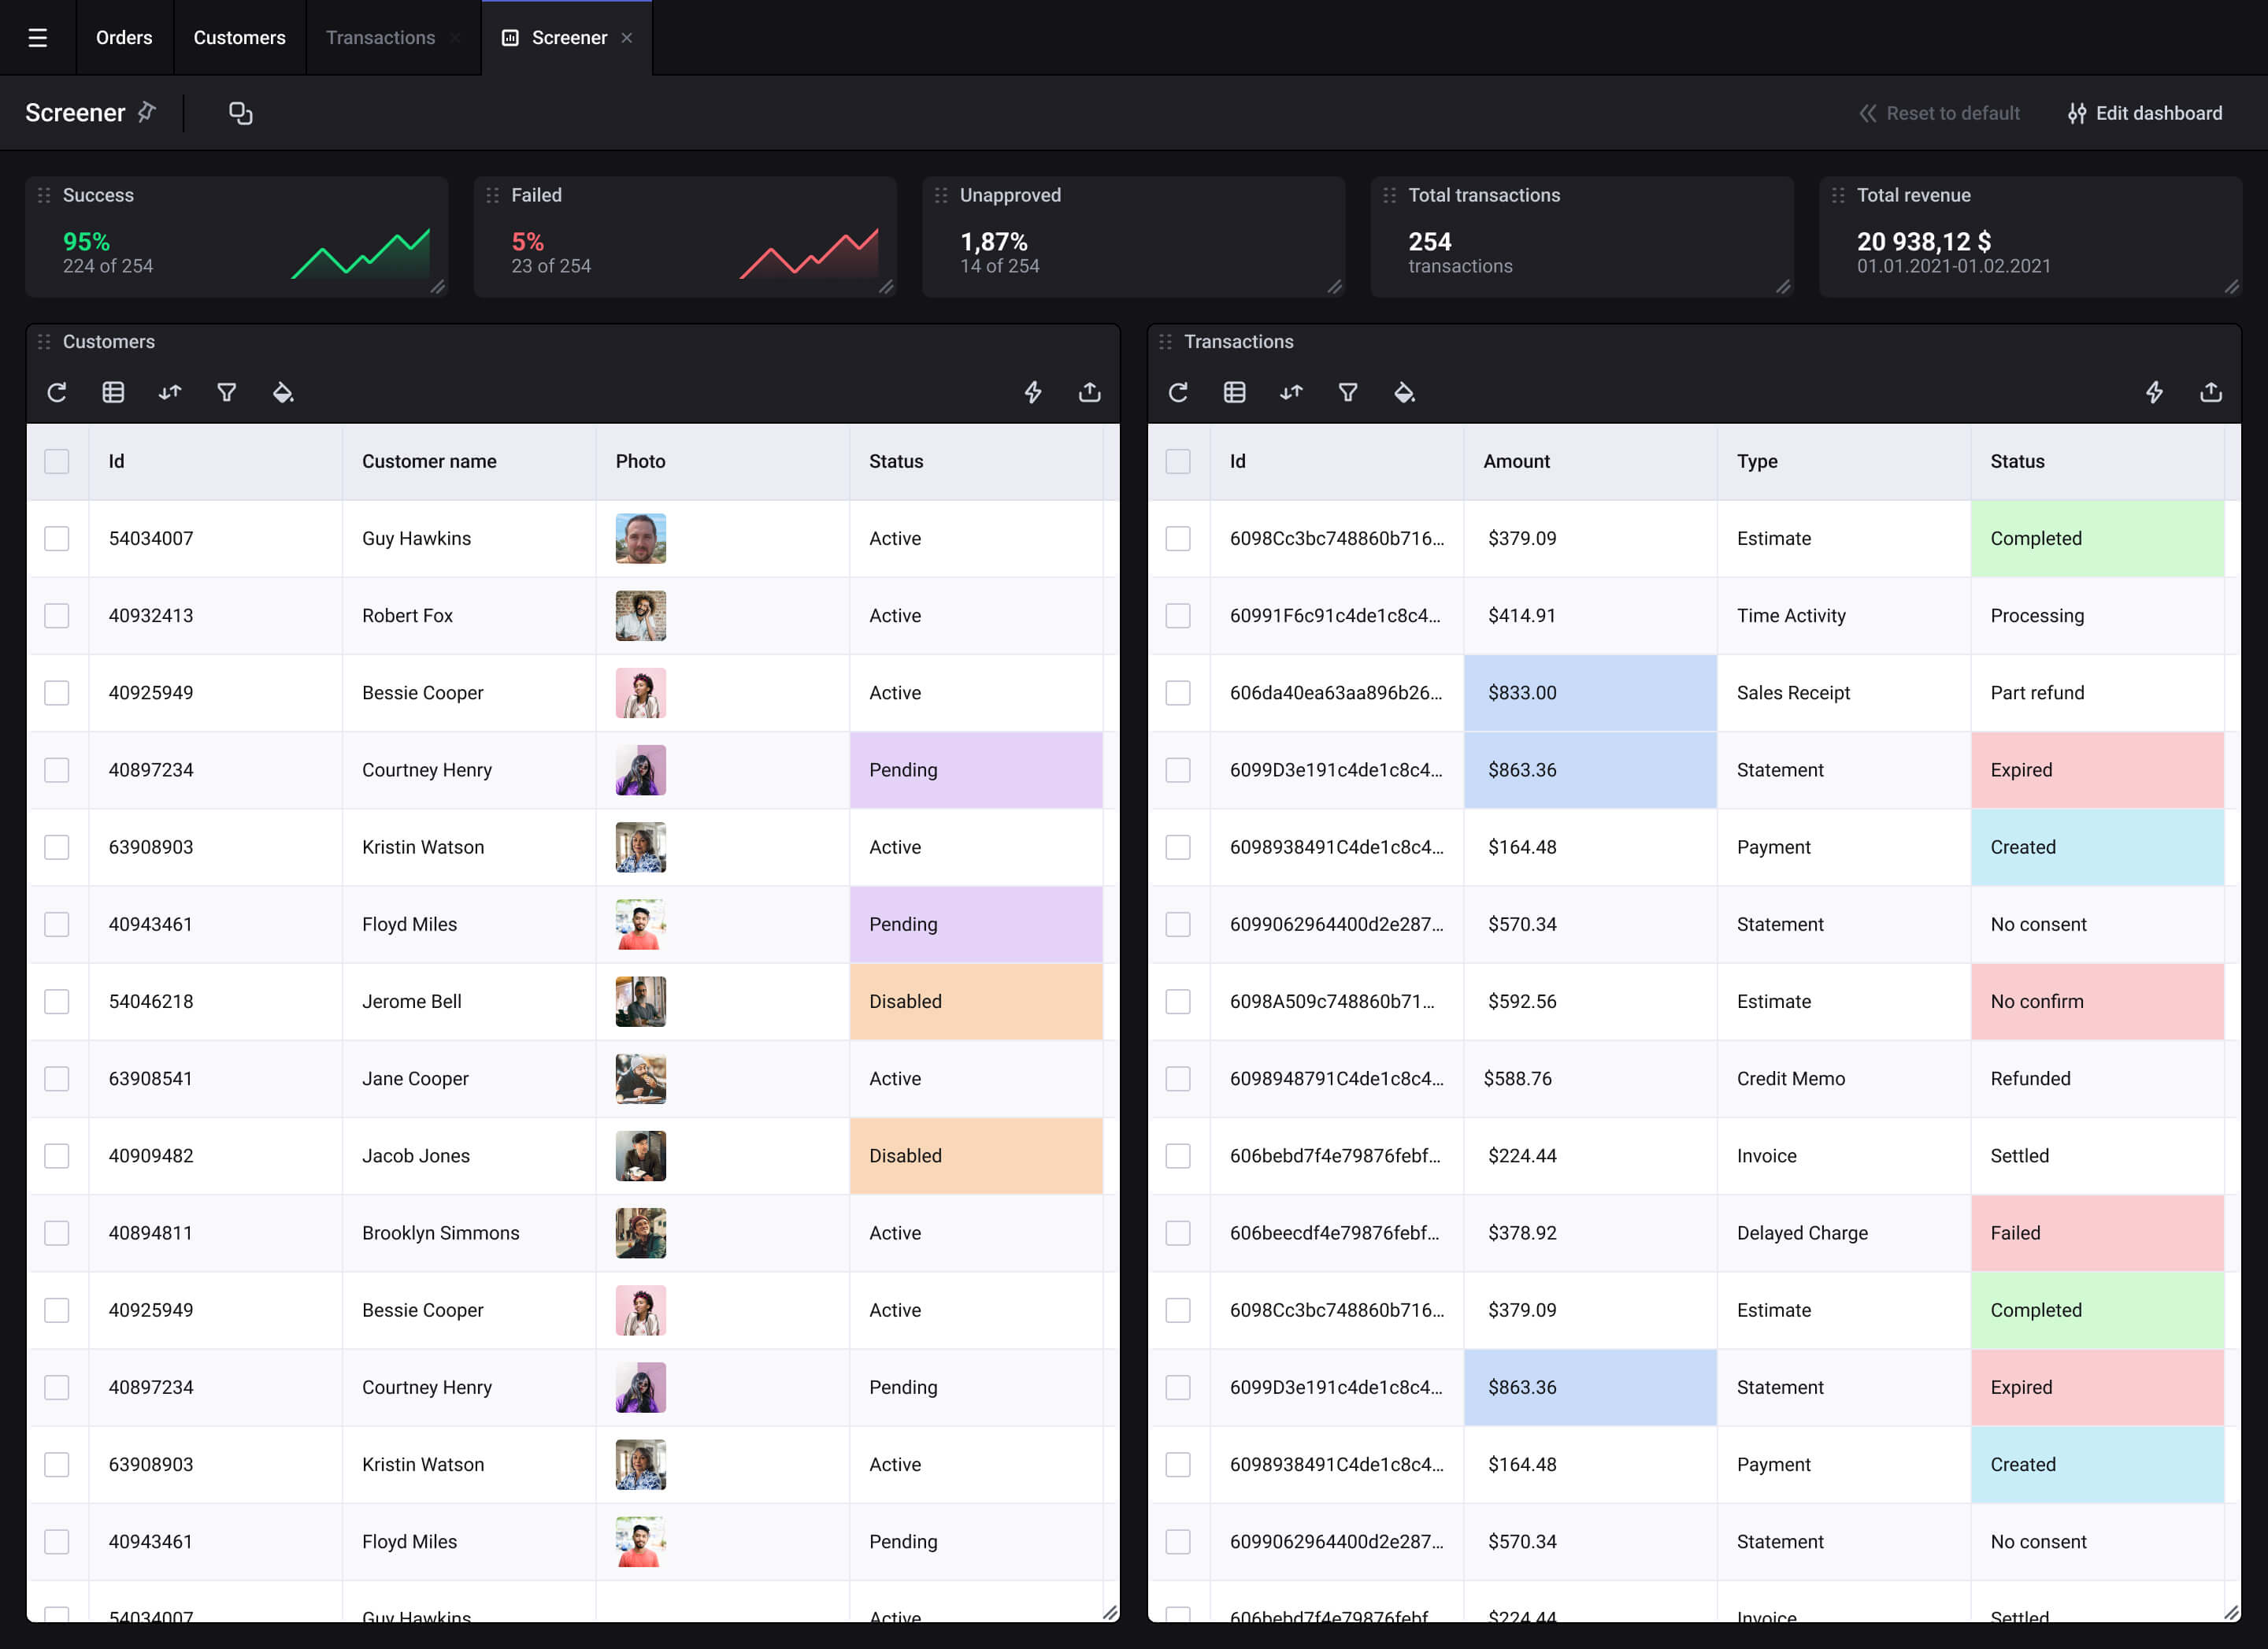Click resize handle of Success widget
Image resolution: width=2268 pixels, height=1649 pixels.
(x=437, y=287)
